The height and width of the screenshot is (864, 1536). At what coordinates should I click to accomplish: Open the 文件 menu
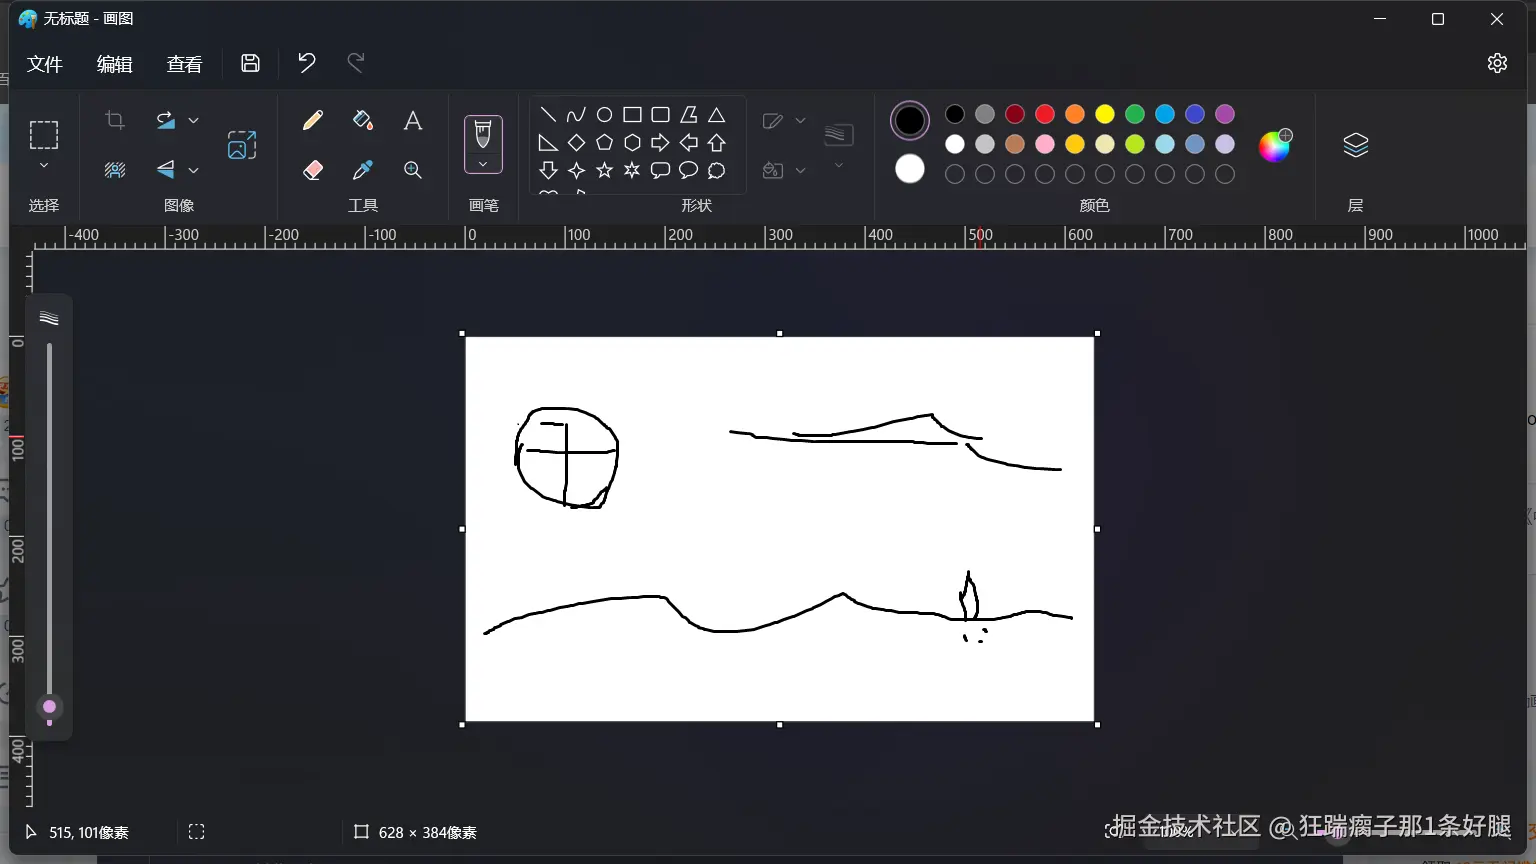(45, 64)
